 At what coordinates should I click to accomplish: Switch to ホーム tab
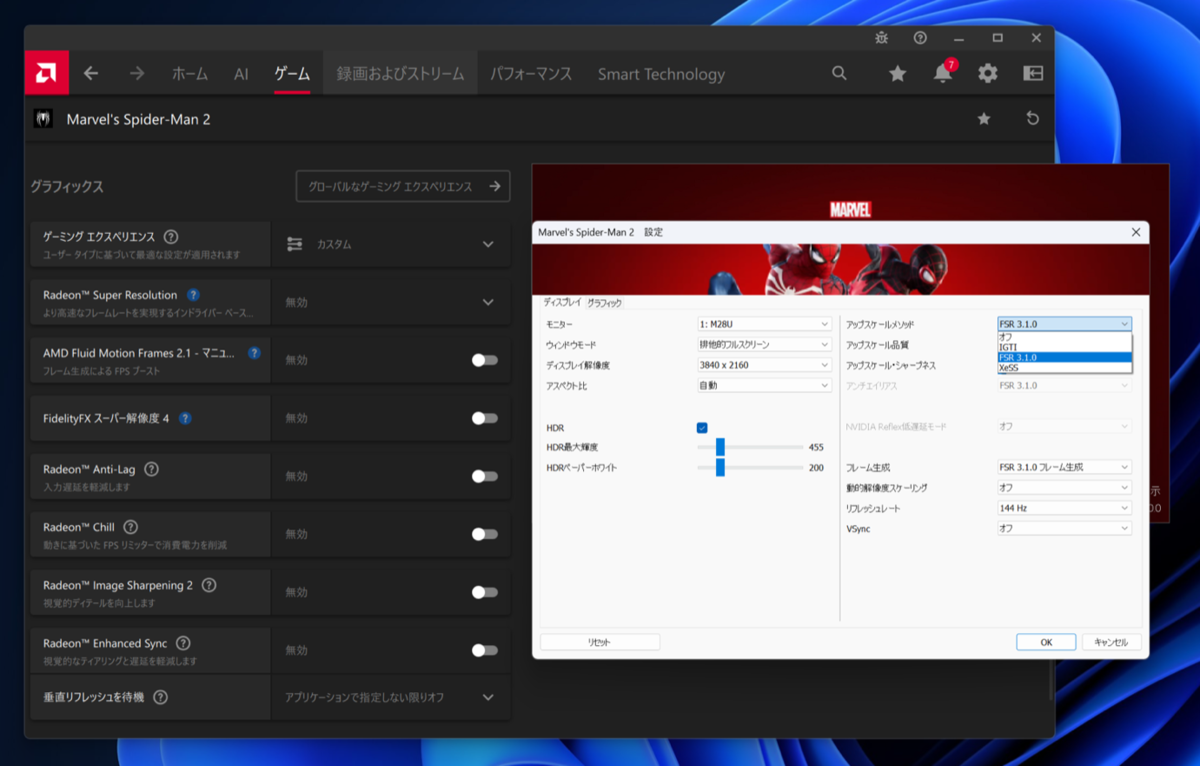point(190,74)
